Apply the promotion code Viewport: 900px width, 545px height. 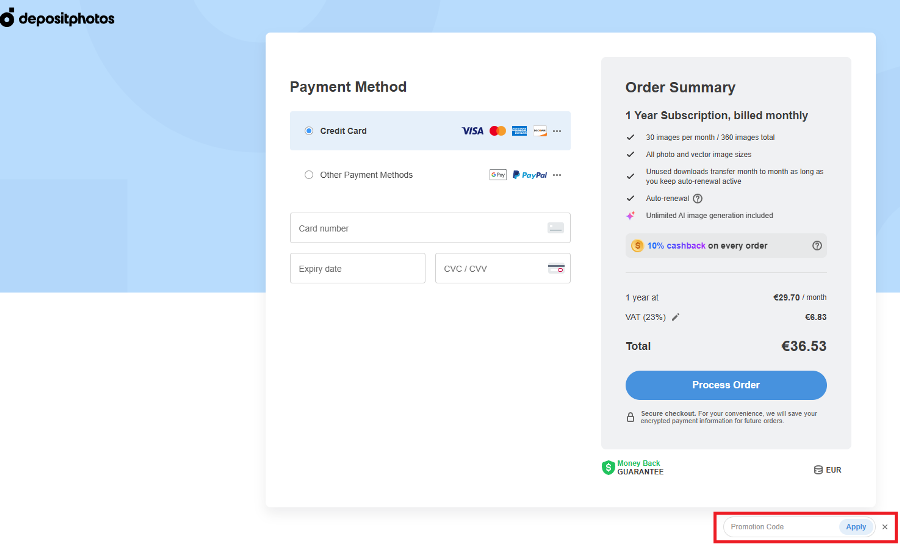(x=856, y=527)
